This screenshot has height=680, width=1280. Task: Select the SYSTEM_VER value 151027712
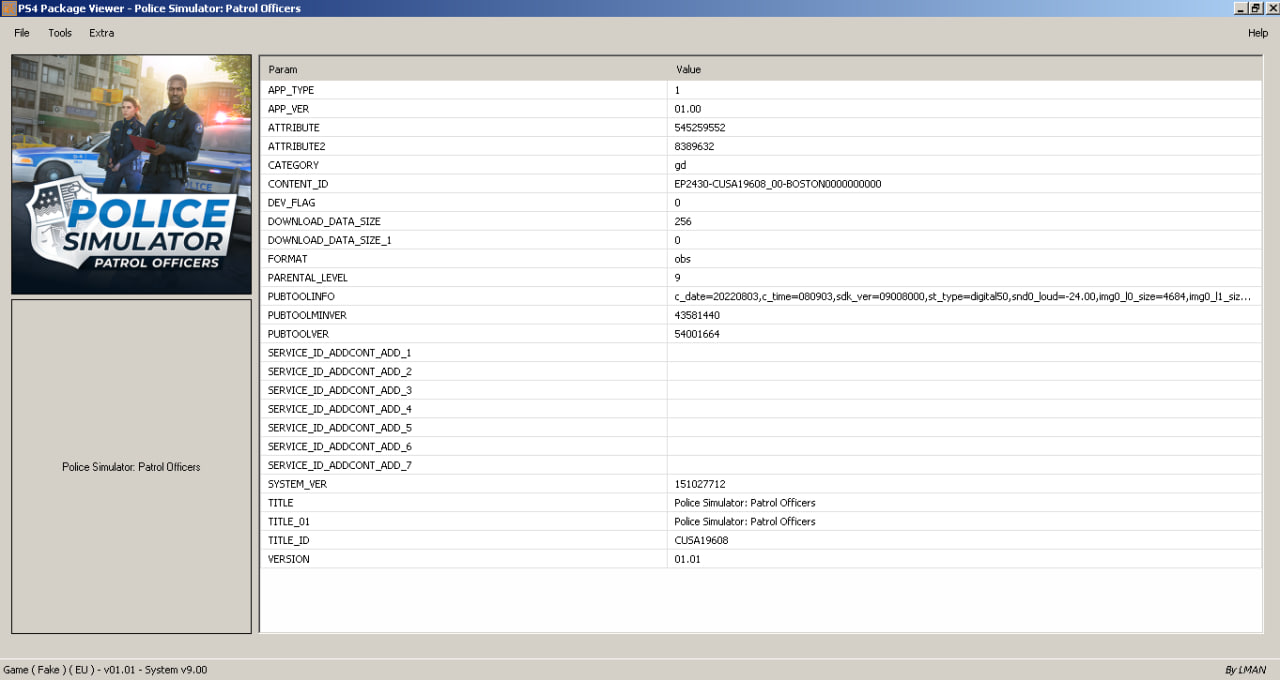[x=965, y=484]
